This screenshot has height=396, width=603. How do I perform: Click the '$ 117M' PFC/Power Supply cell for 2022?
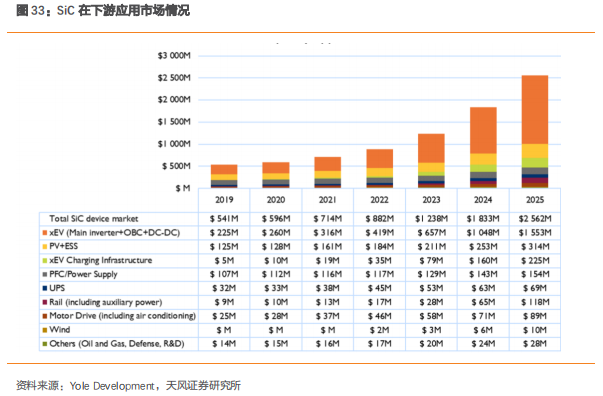tap(380, 275)
